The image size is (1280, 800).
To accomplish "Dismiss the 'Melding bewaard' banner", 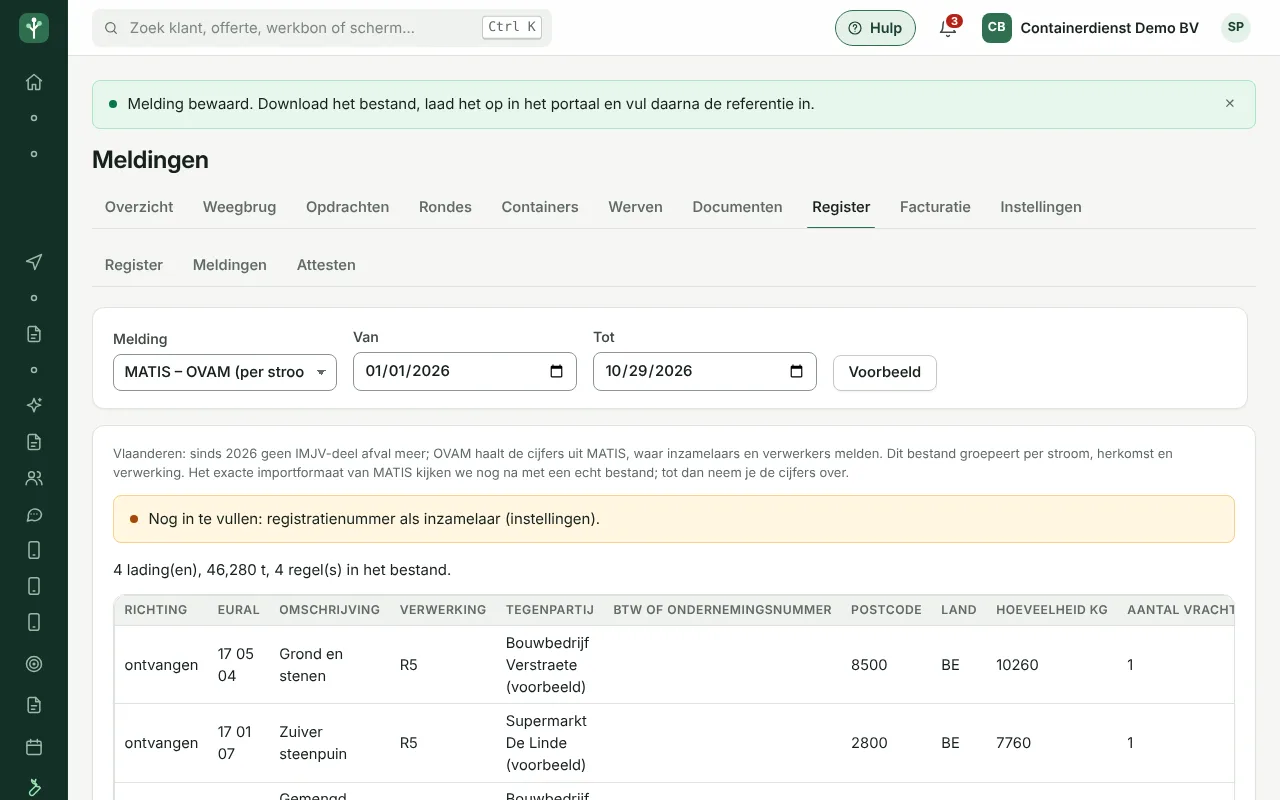I will (1230, 103).
